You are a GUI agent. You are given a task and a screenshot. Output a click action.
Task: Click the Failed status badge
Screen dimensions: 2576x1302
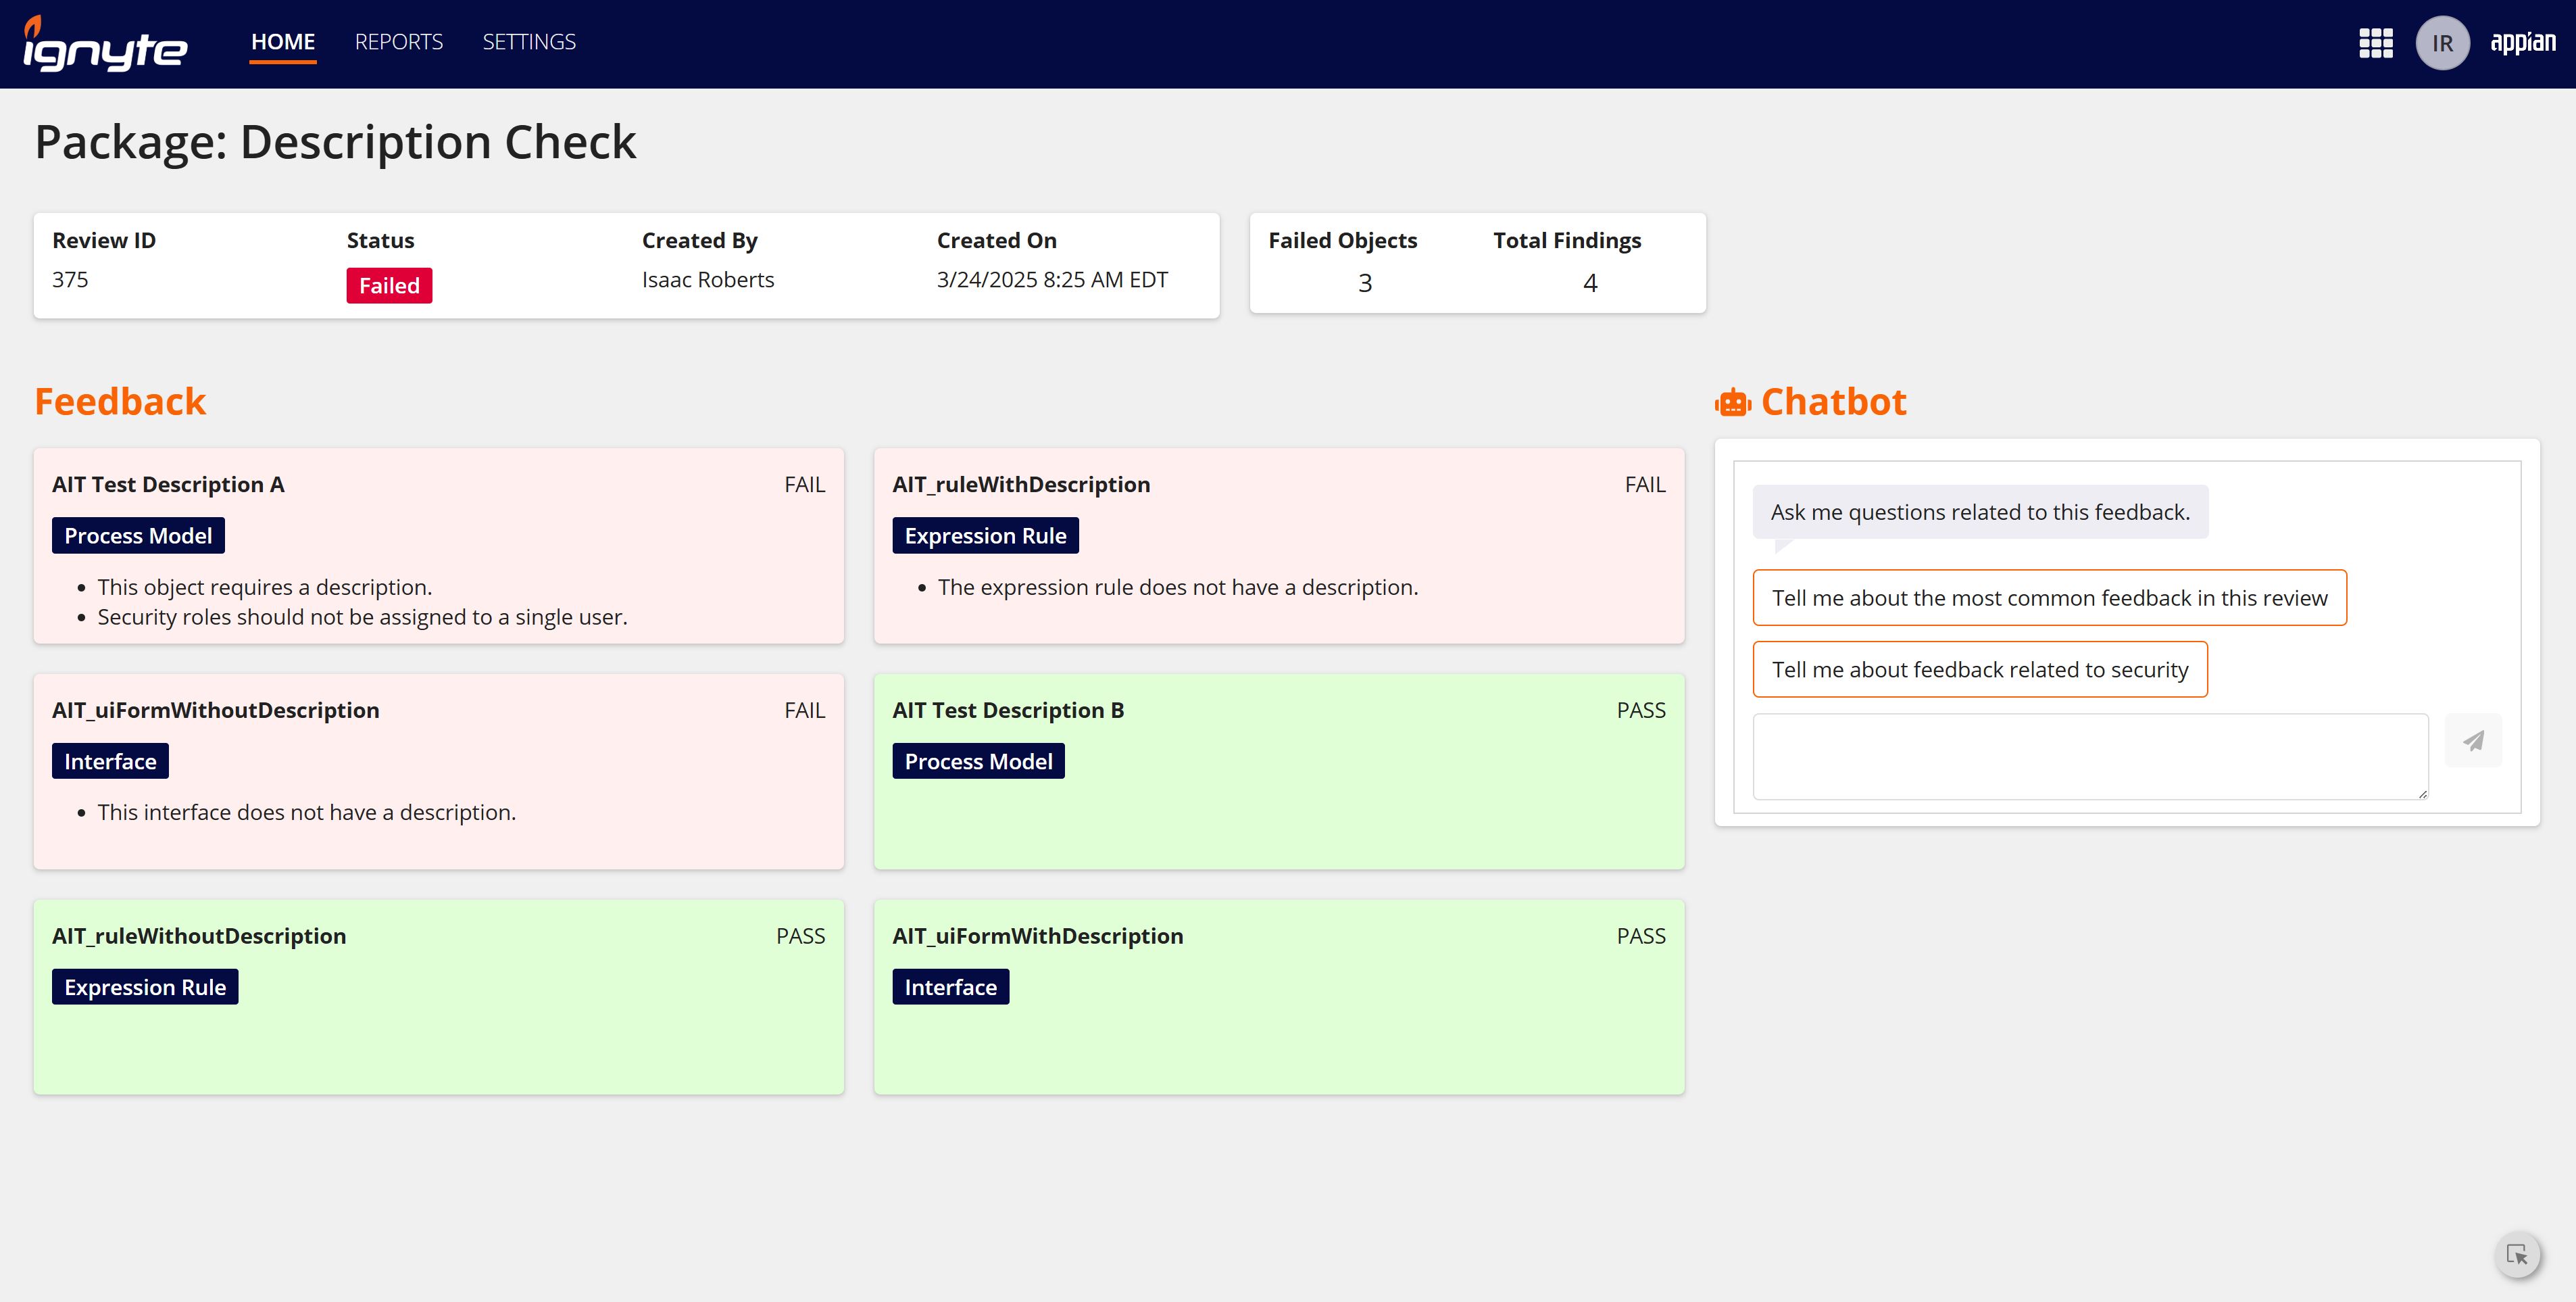(x=389, y=285)
